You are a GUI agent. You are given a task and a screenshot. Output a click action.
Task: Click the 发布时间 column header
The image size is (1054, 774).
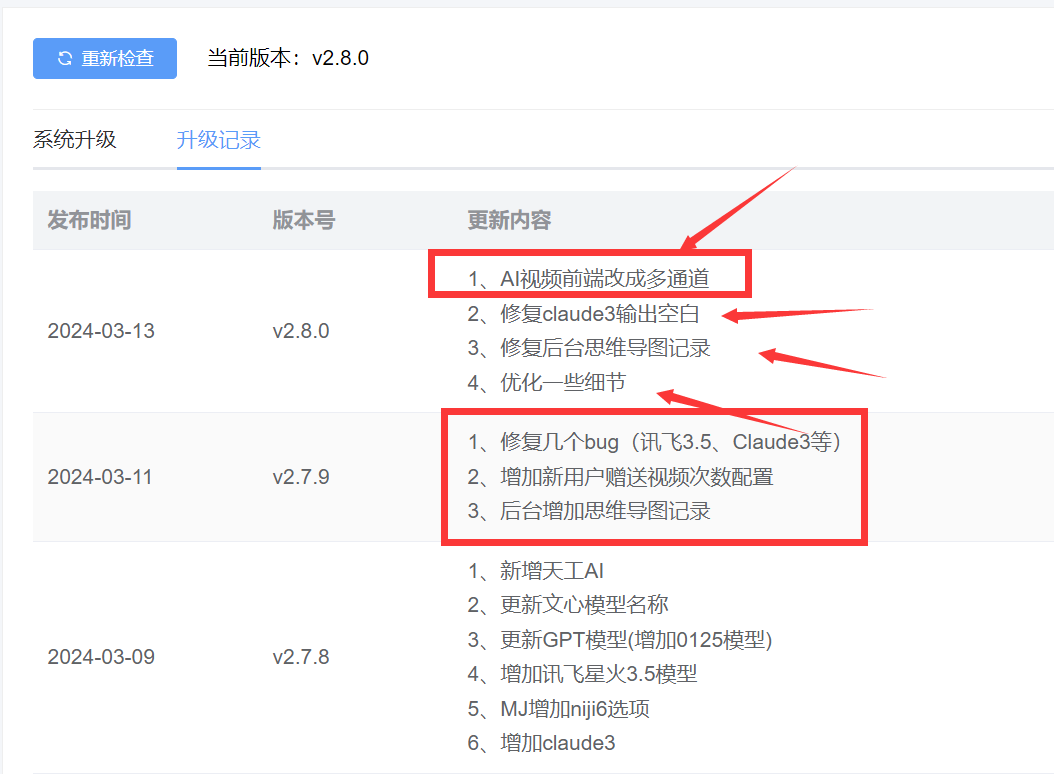coord(89,220)
